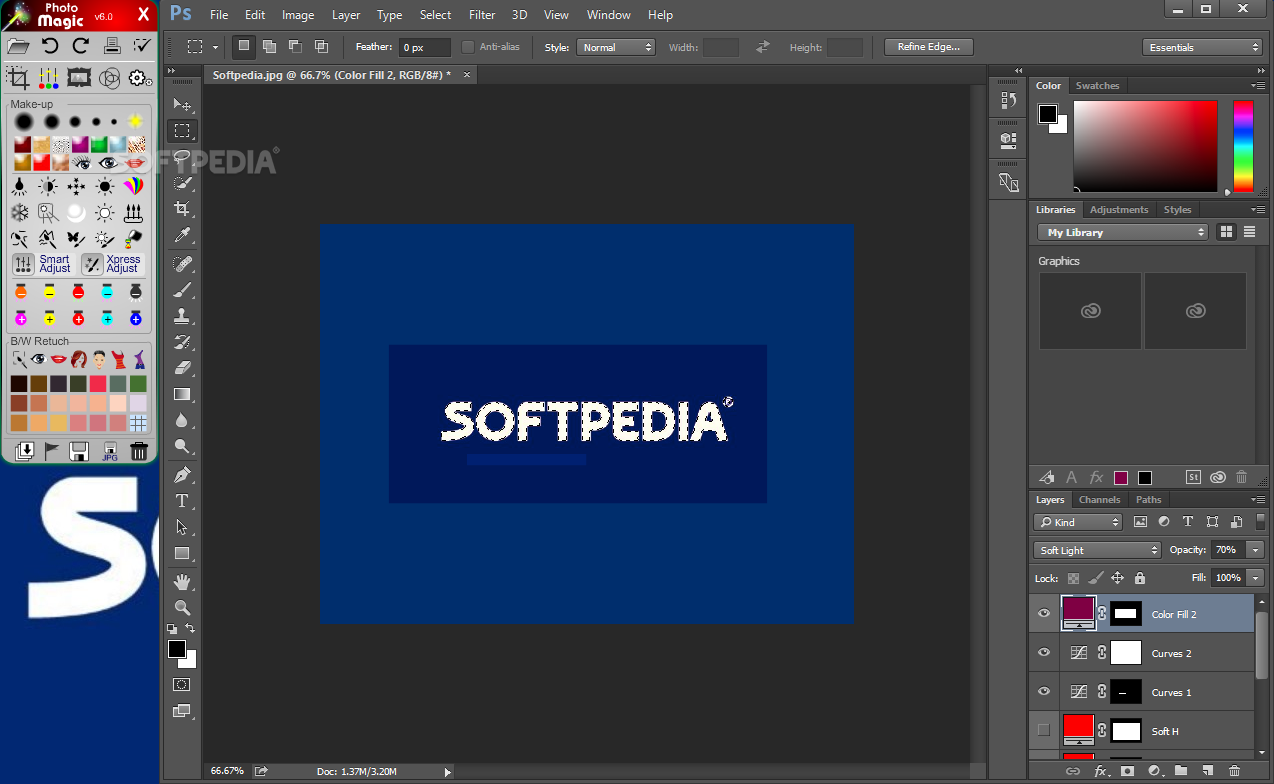Delete layer using Layers panel trash icon
Image resolution: width=1274 pixels, height=784 pixels.
pos(1234,771)
